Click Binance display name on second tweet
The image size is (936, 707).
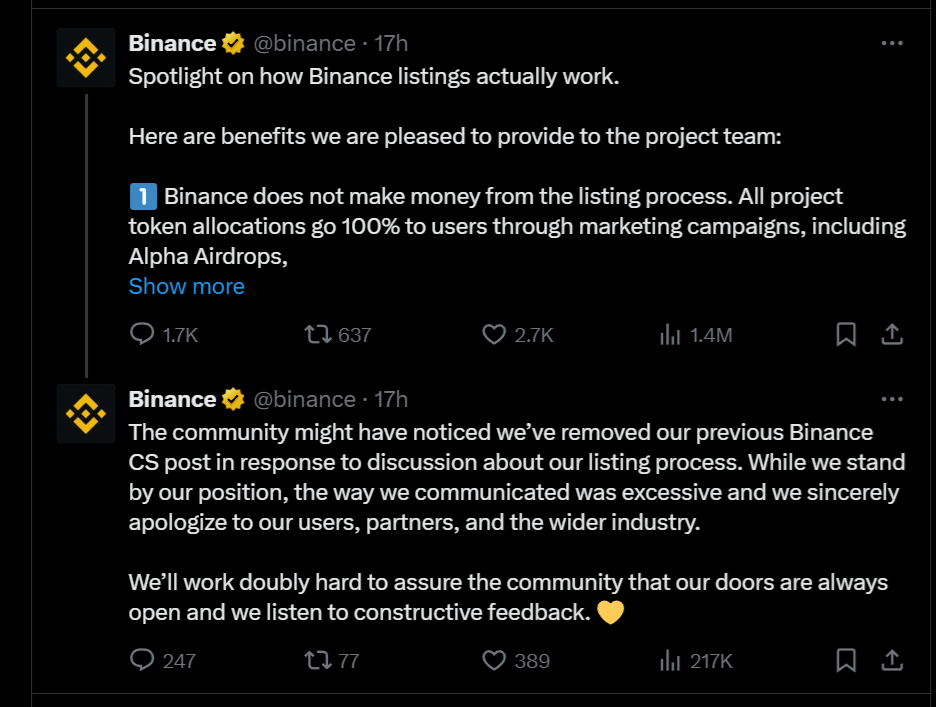172,399
